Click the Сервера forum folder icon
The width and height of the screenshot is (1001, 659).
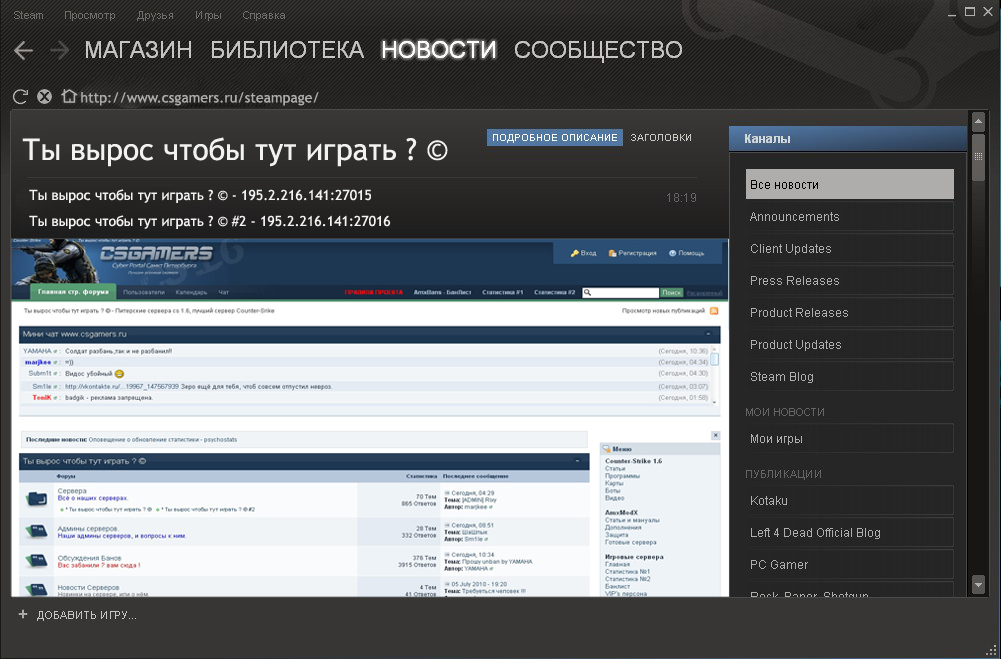coord(37,499)
